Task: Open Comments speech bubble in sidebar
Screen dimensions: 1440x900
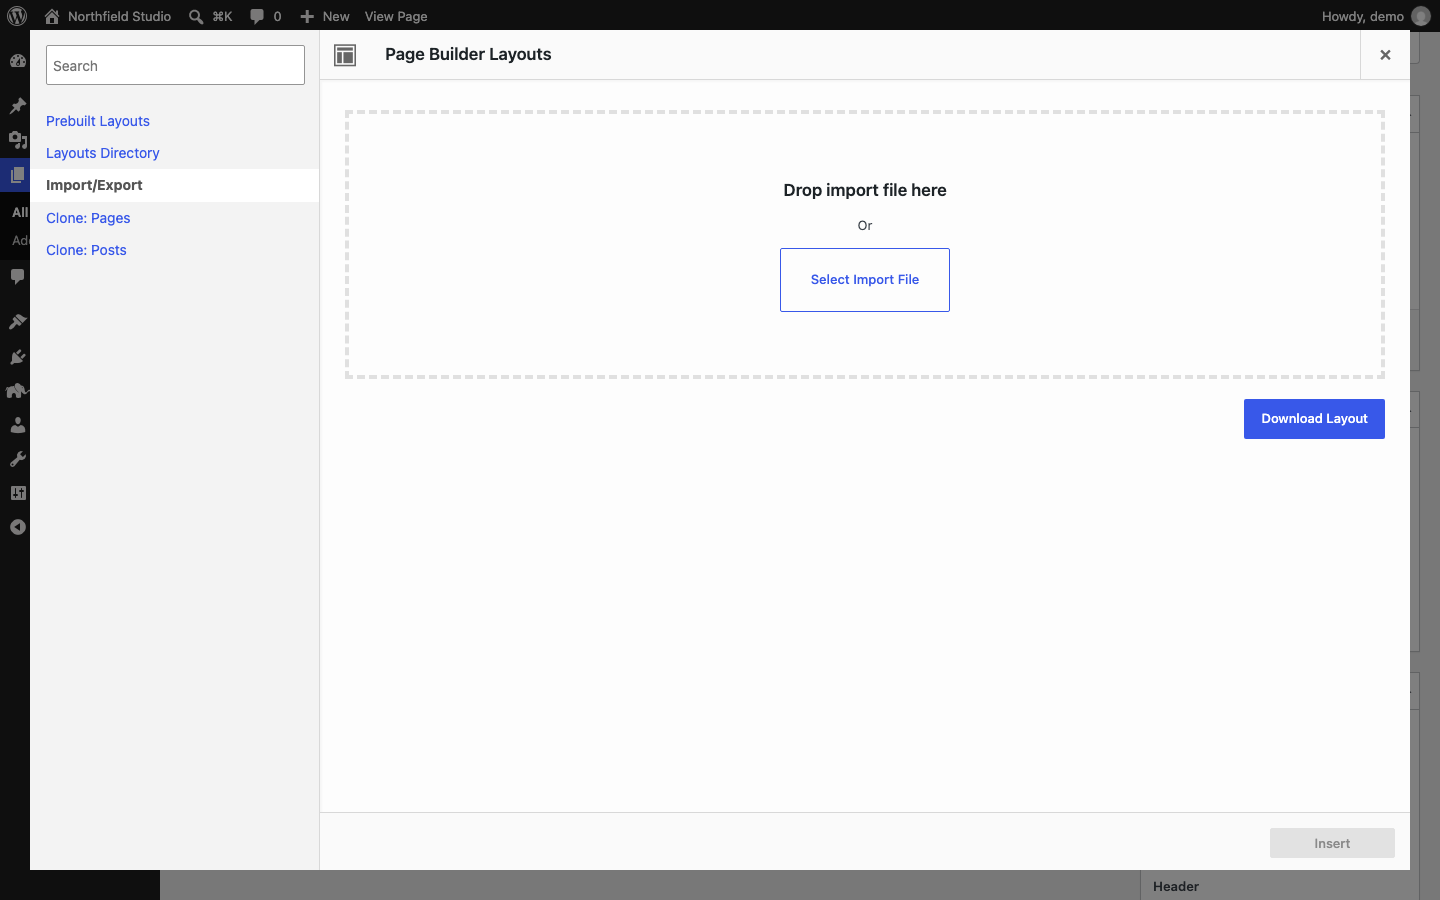Action: coord(17,276)
